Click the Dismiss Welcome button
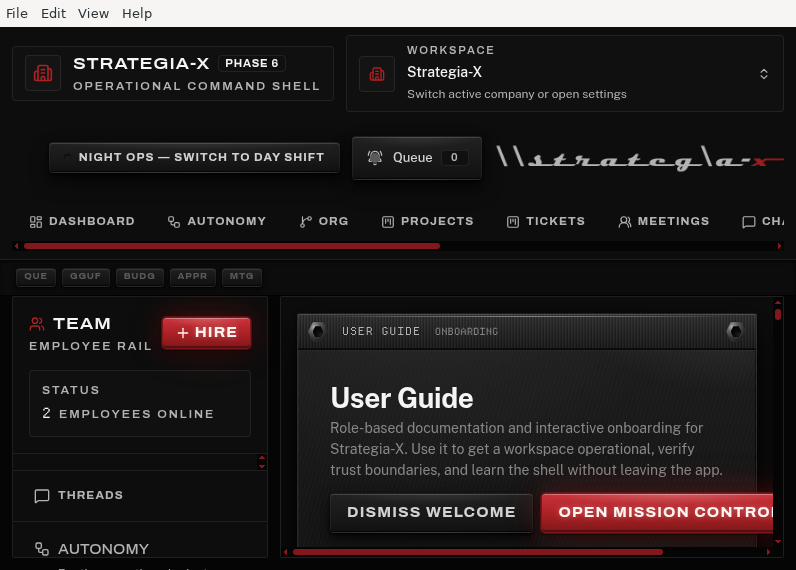 pyautogui.click(x=431, y=512)
